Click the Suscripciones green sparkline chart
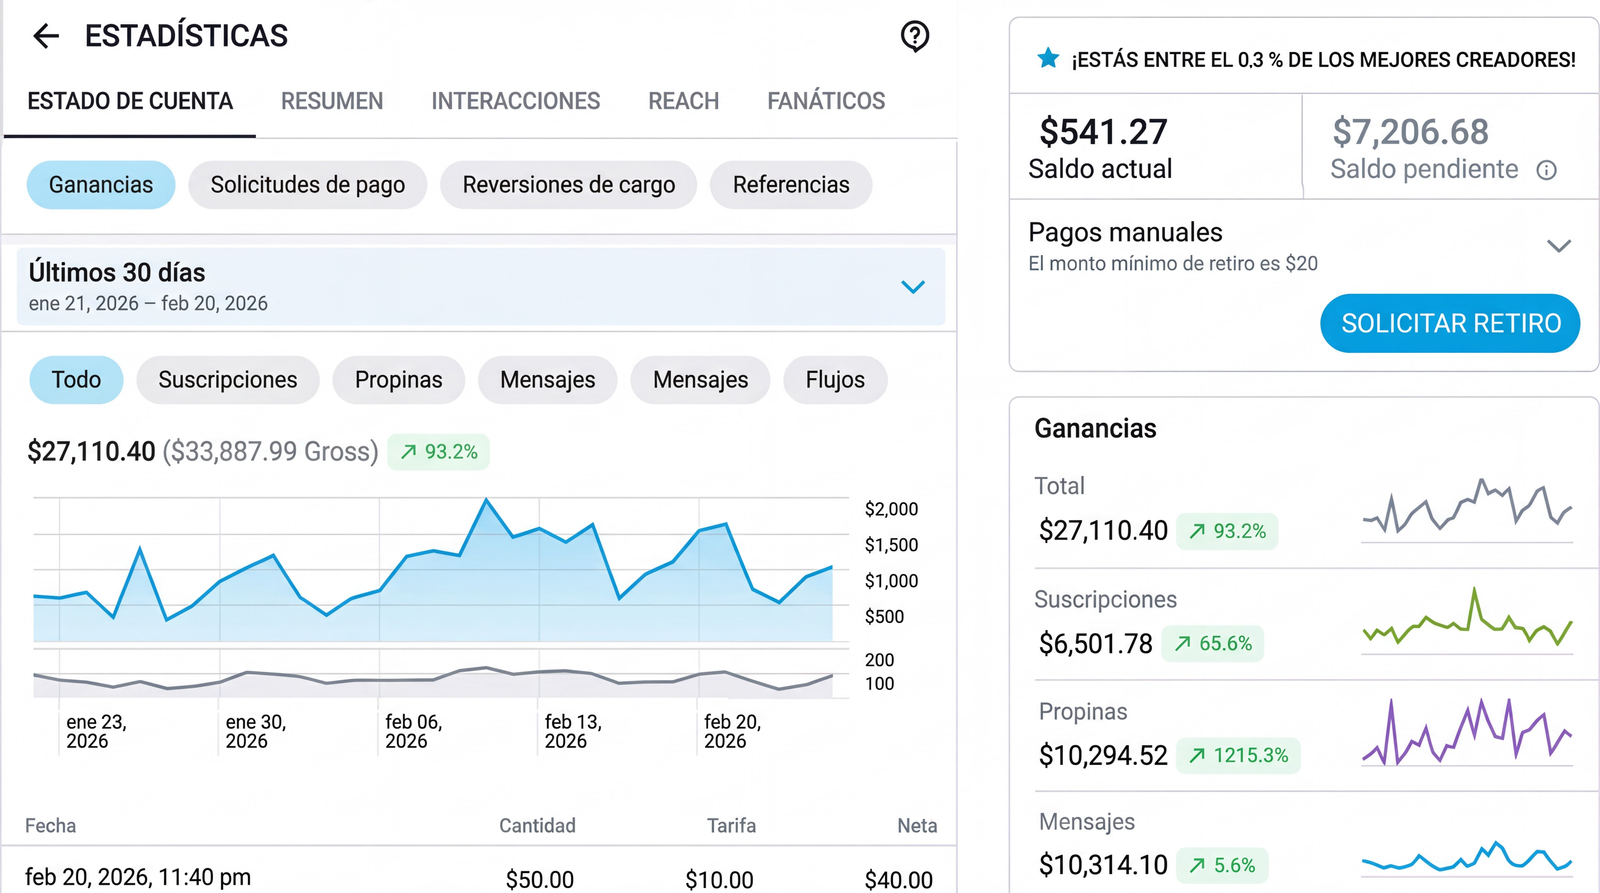The height and width of the screenshot is (893, 1600). 1466,622
